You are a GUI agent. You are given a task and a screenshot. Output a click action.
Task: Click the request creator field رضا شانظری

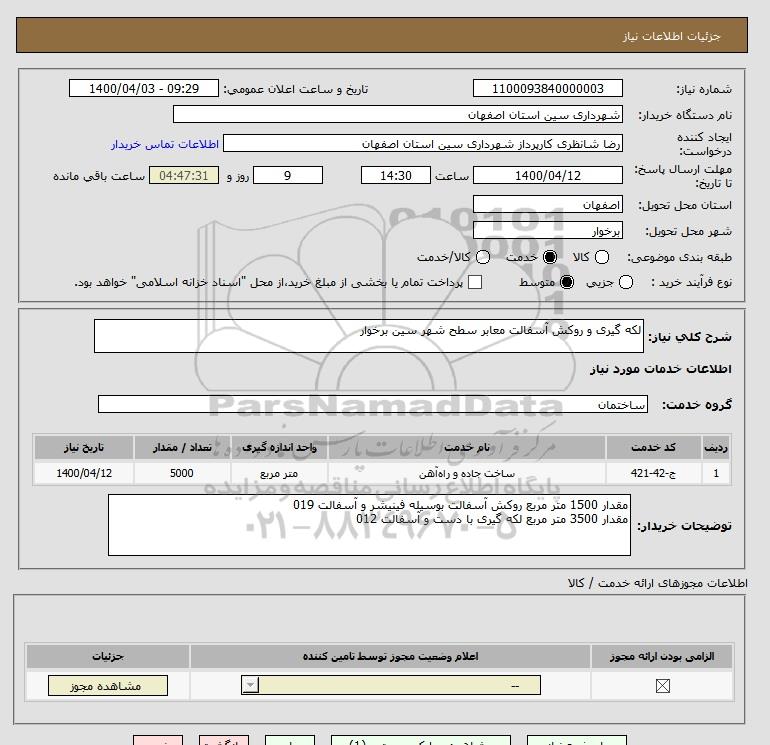423,144
